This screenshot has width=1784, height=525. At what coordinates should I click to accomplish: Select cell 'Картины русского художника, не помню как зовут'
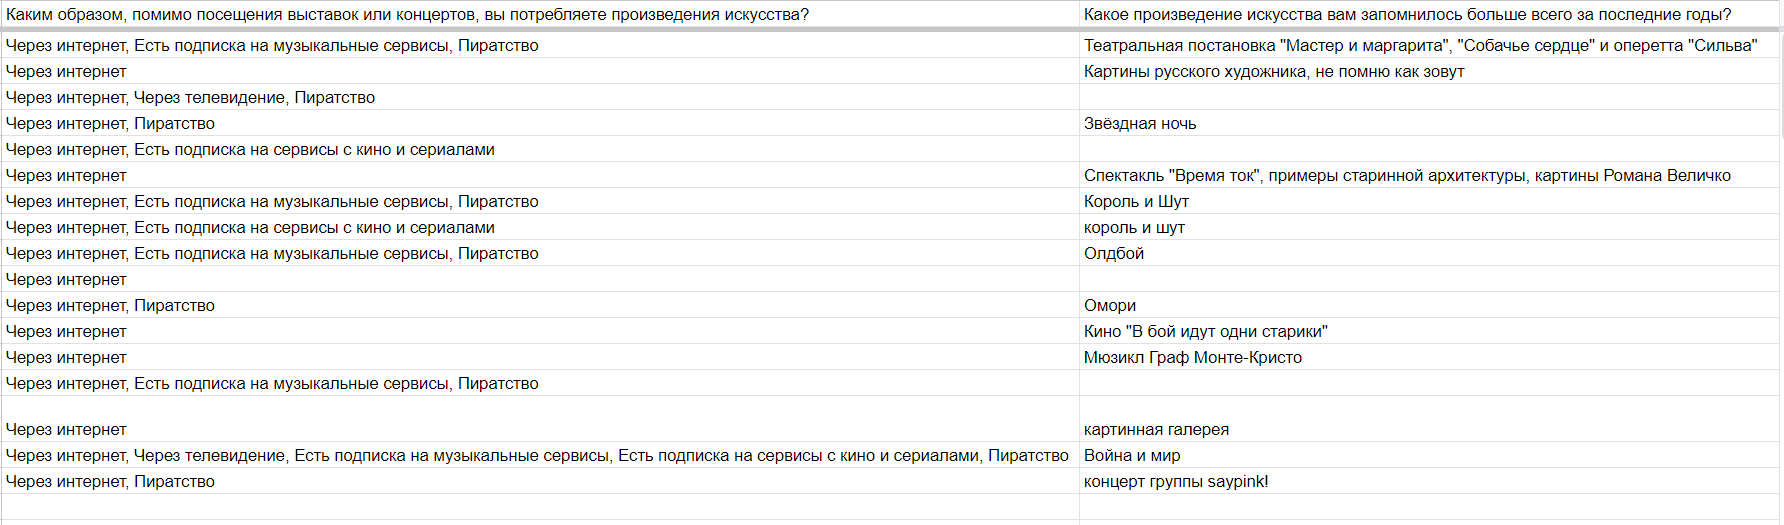[1429, 71]
